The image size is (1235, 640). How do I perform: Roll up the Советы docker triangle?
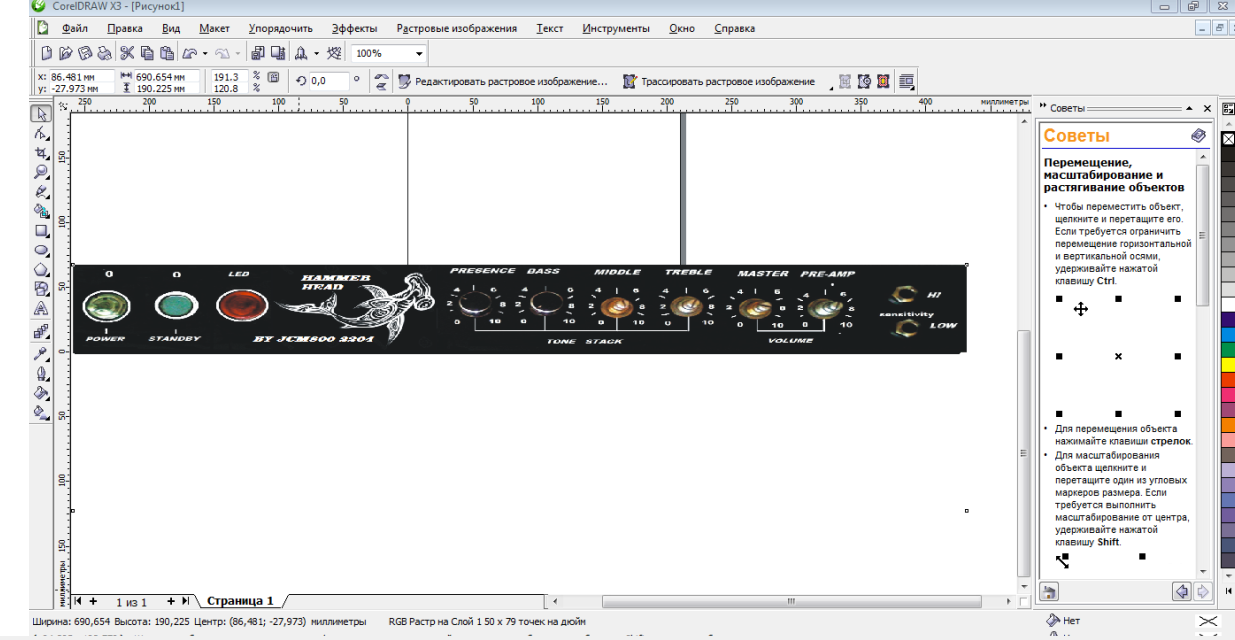pos(1190,108)
